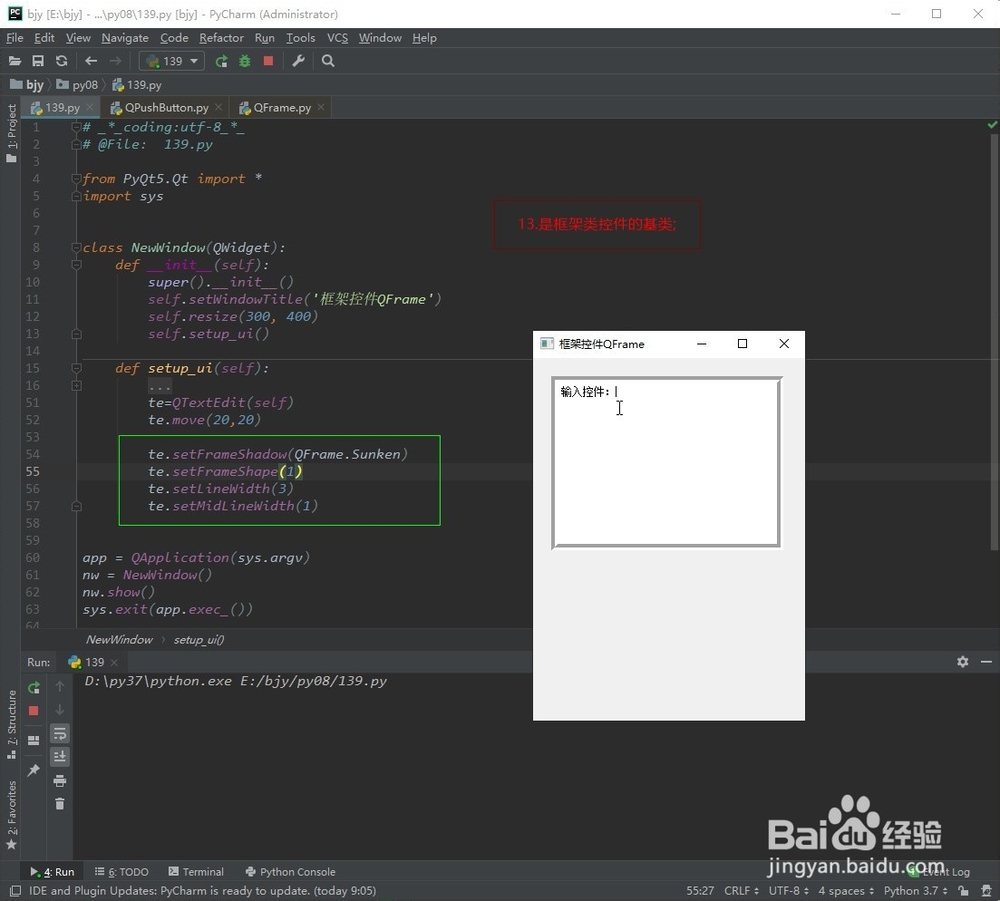Open the View menu
This screenshot has width=1000, height=901.
pyautogui.click(x=78, y=38)
